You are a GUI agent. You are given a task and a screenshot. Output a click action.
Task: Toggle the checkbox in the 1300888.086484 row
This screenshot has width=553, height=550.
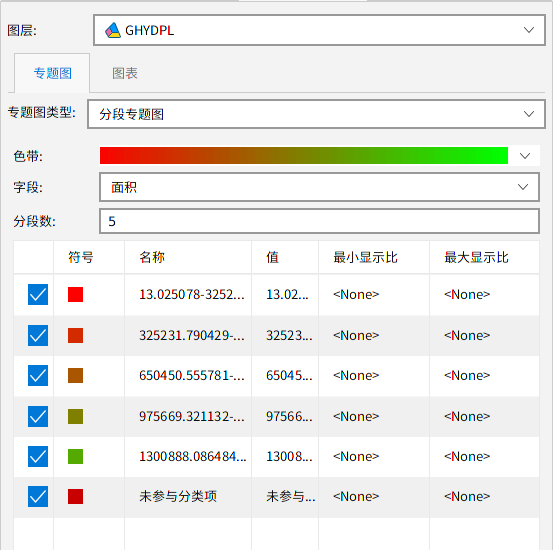point(38,457)
